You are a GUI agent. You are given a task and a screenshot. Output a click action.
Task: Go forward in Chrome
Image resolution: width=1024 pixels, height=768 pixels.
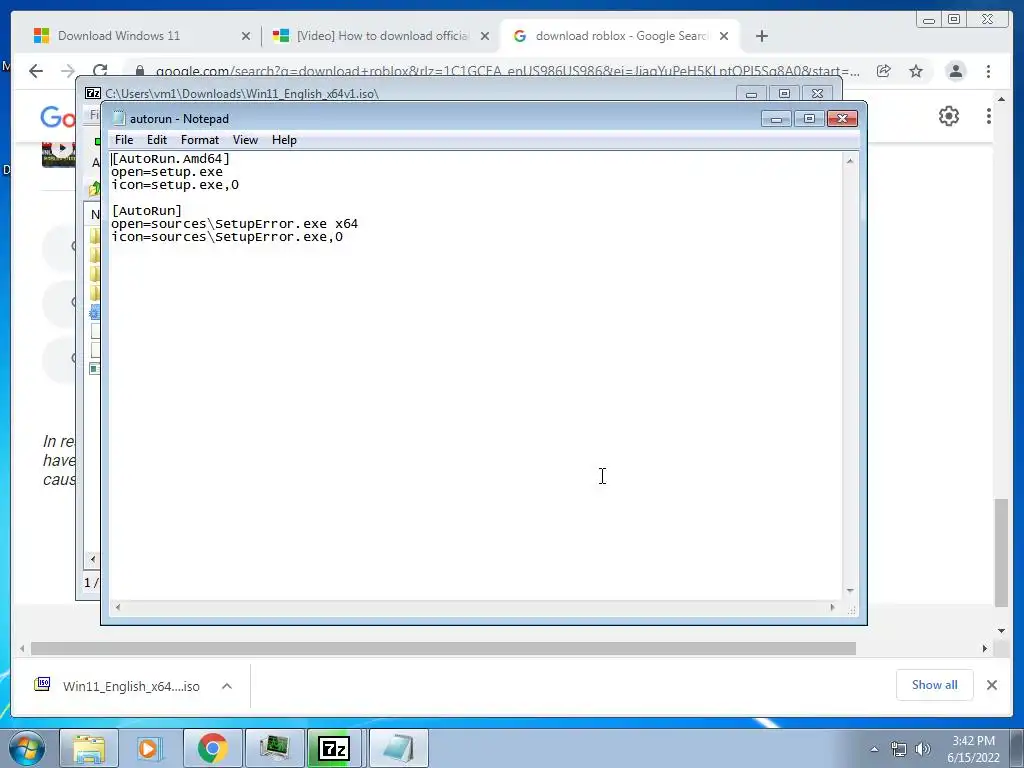[68, 71]
